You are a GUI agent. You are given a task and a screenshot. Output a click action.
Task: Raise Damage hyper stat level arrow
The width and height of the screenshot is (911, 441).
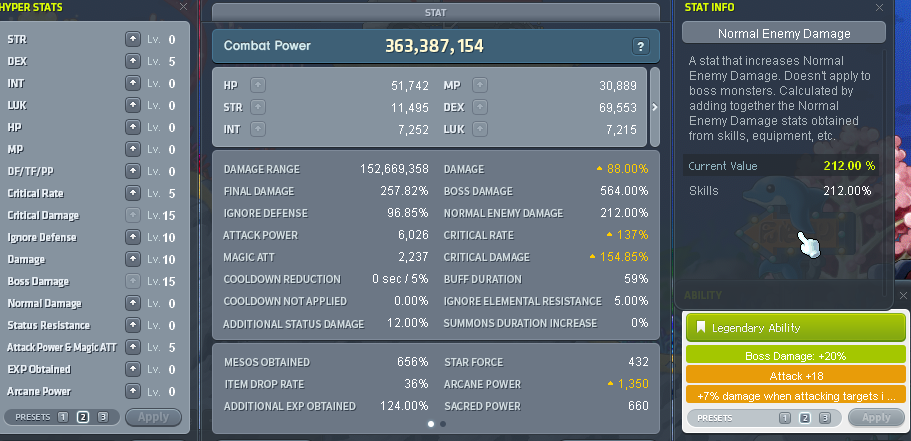tap(133, 259)
